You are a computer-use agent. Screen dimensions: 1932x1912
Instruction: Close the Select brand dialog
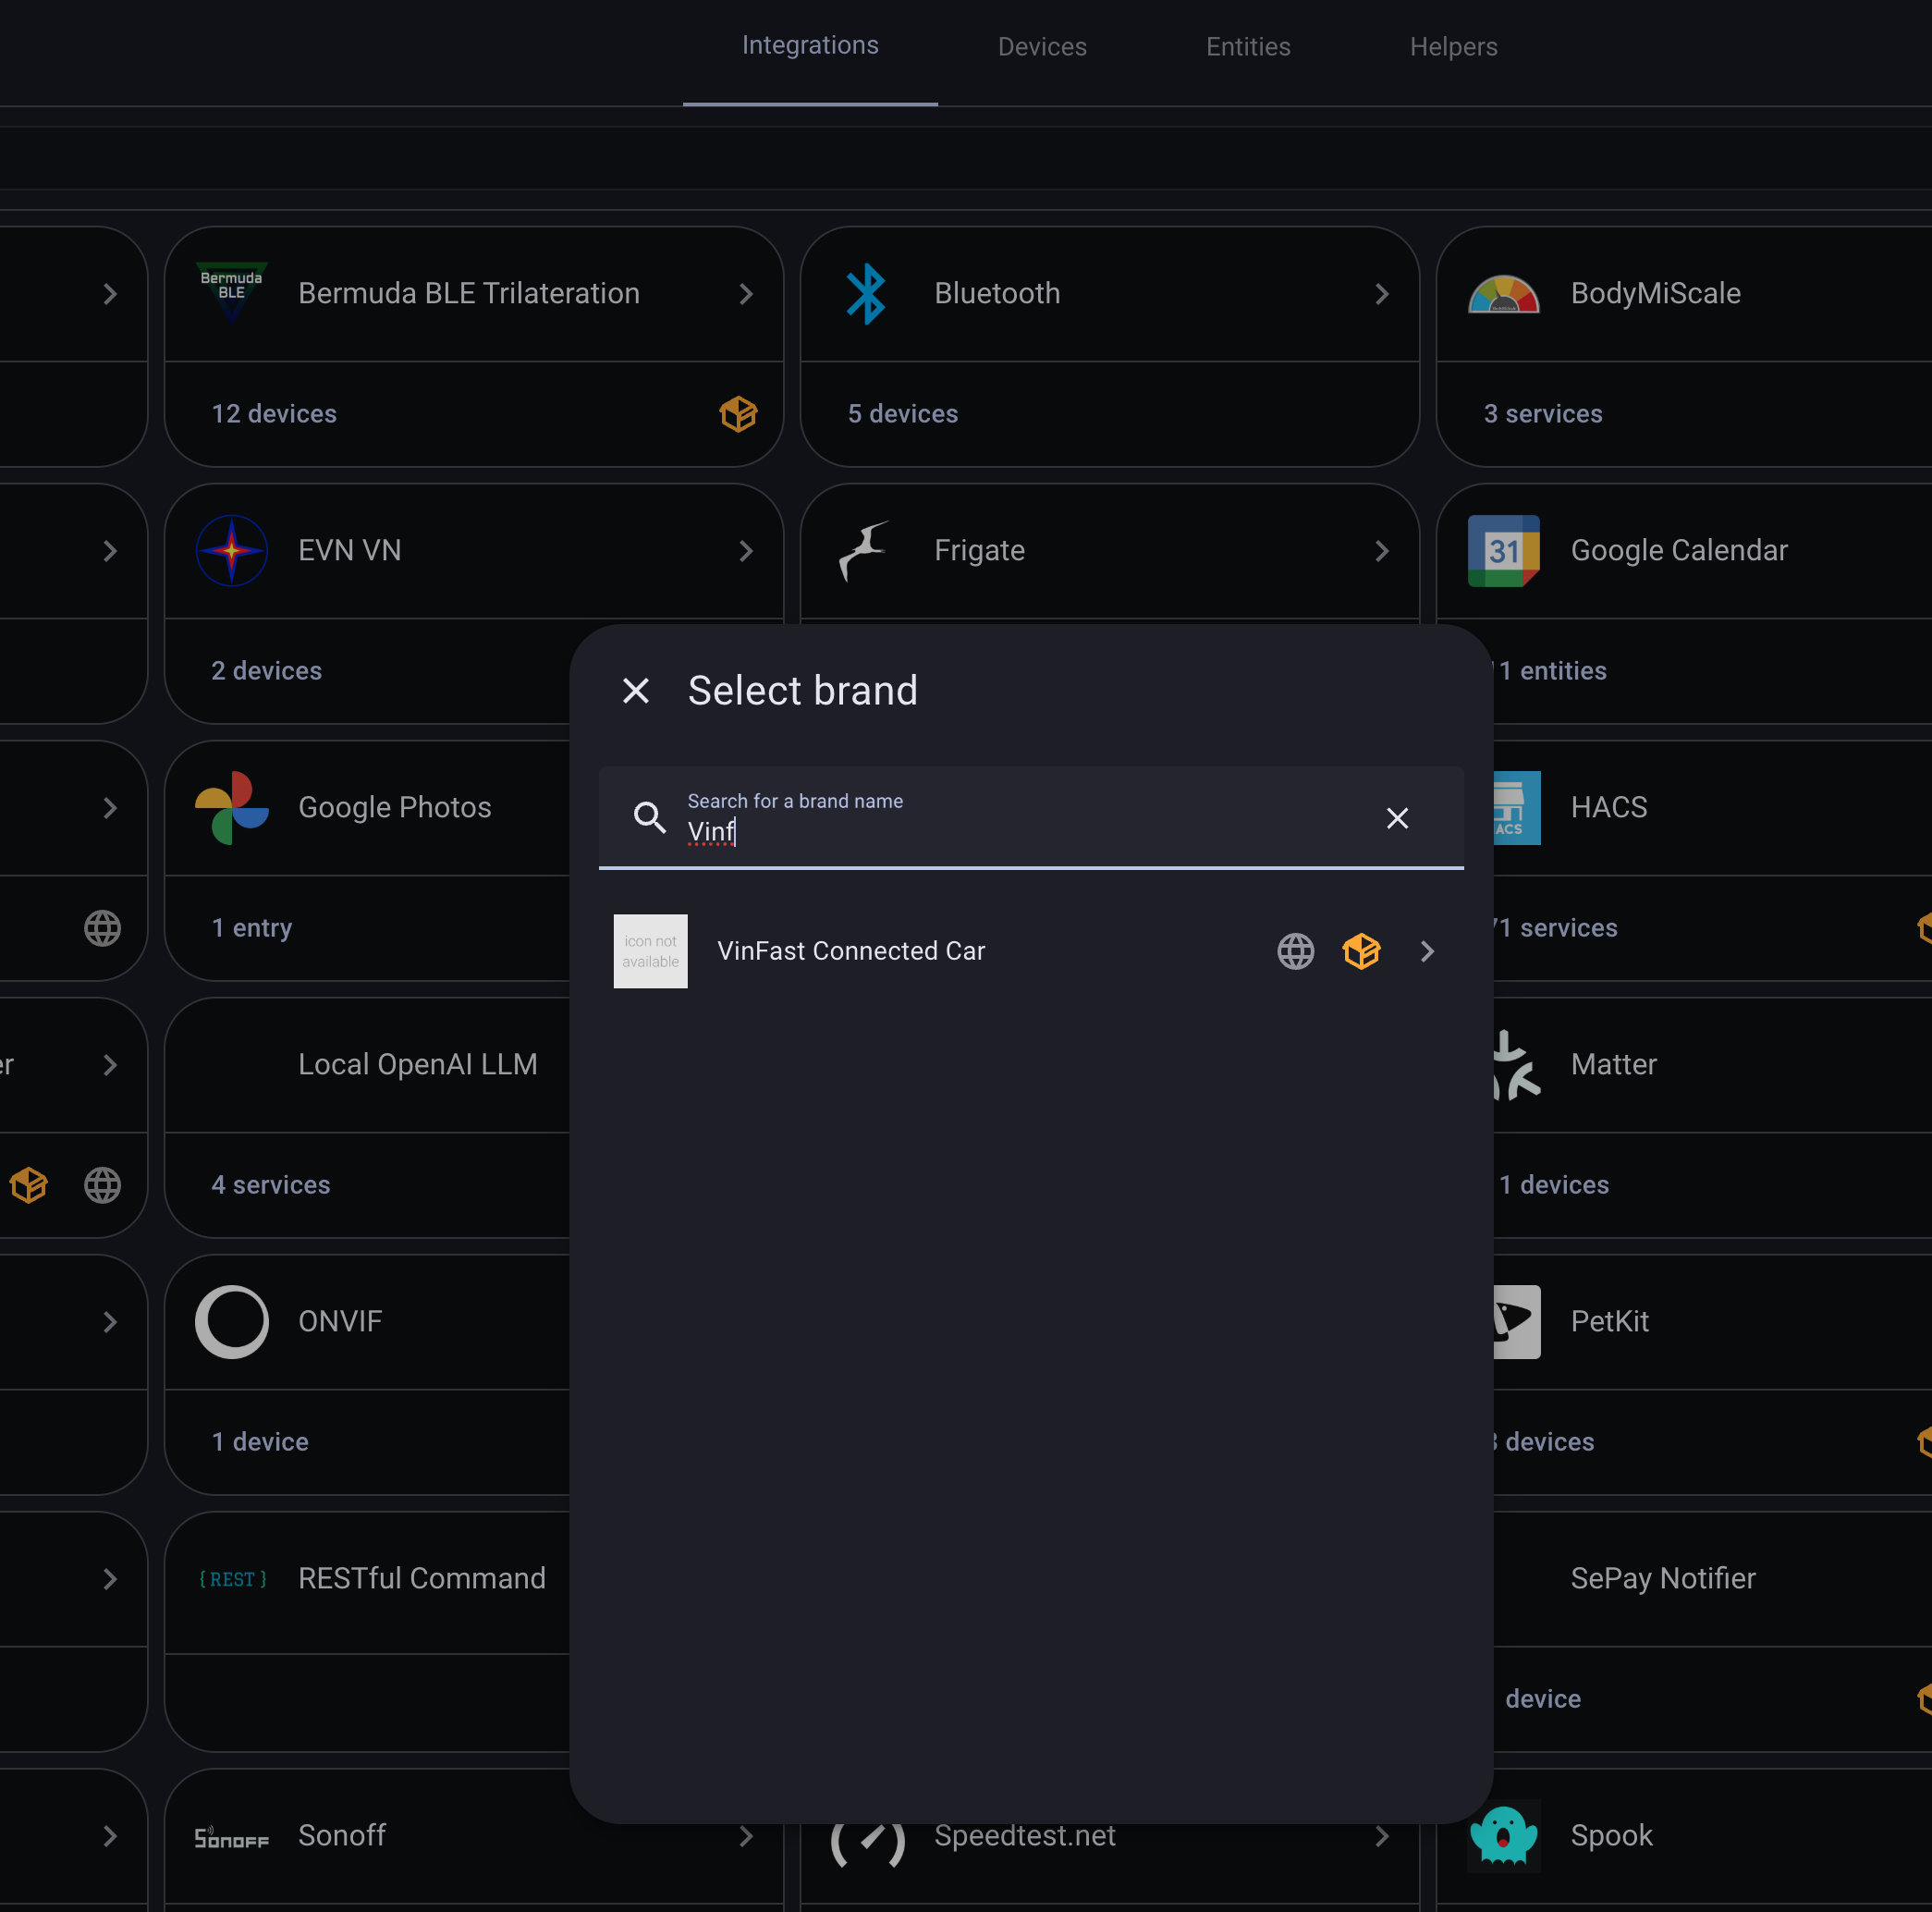(x=636, y=690)
